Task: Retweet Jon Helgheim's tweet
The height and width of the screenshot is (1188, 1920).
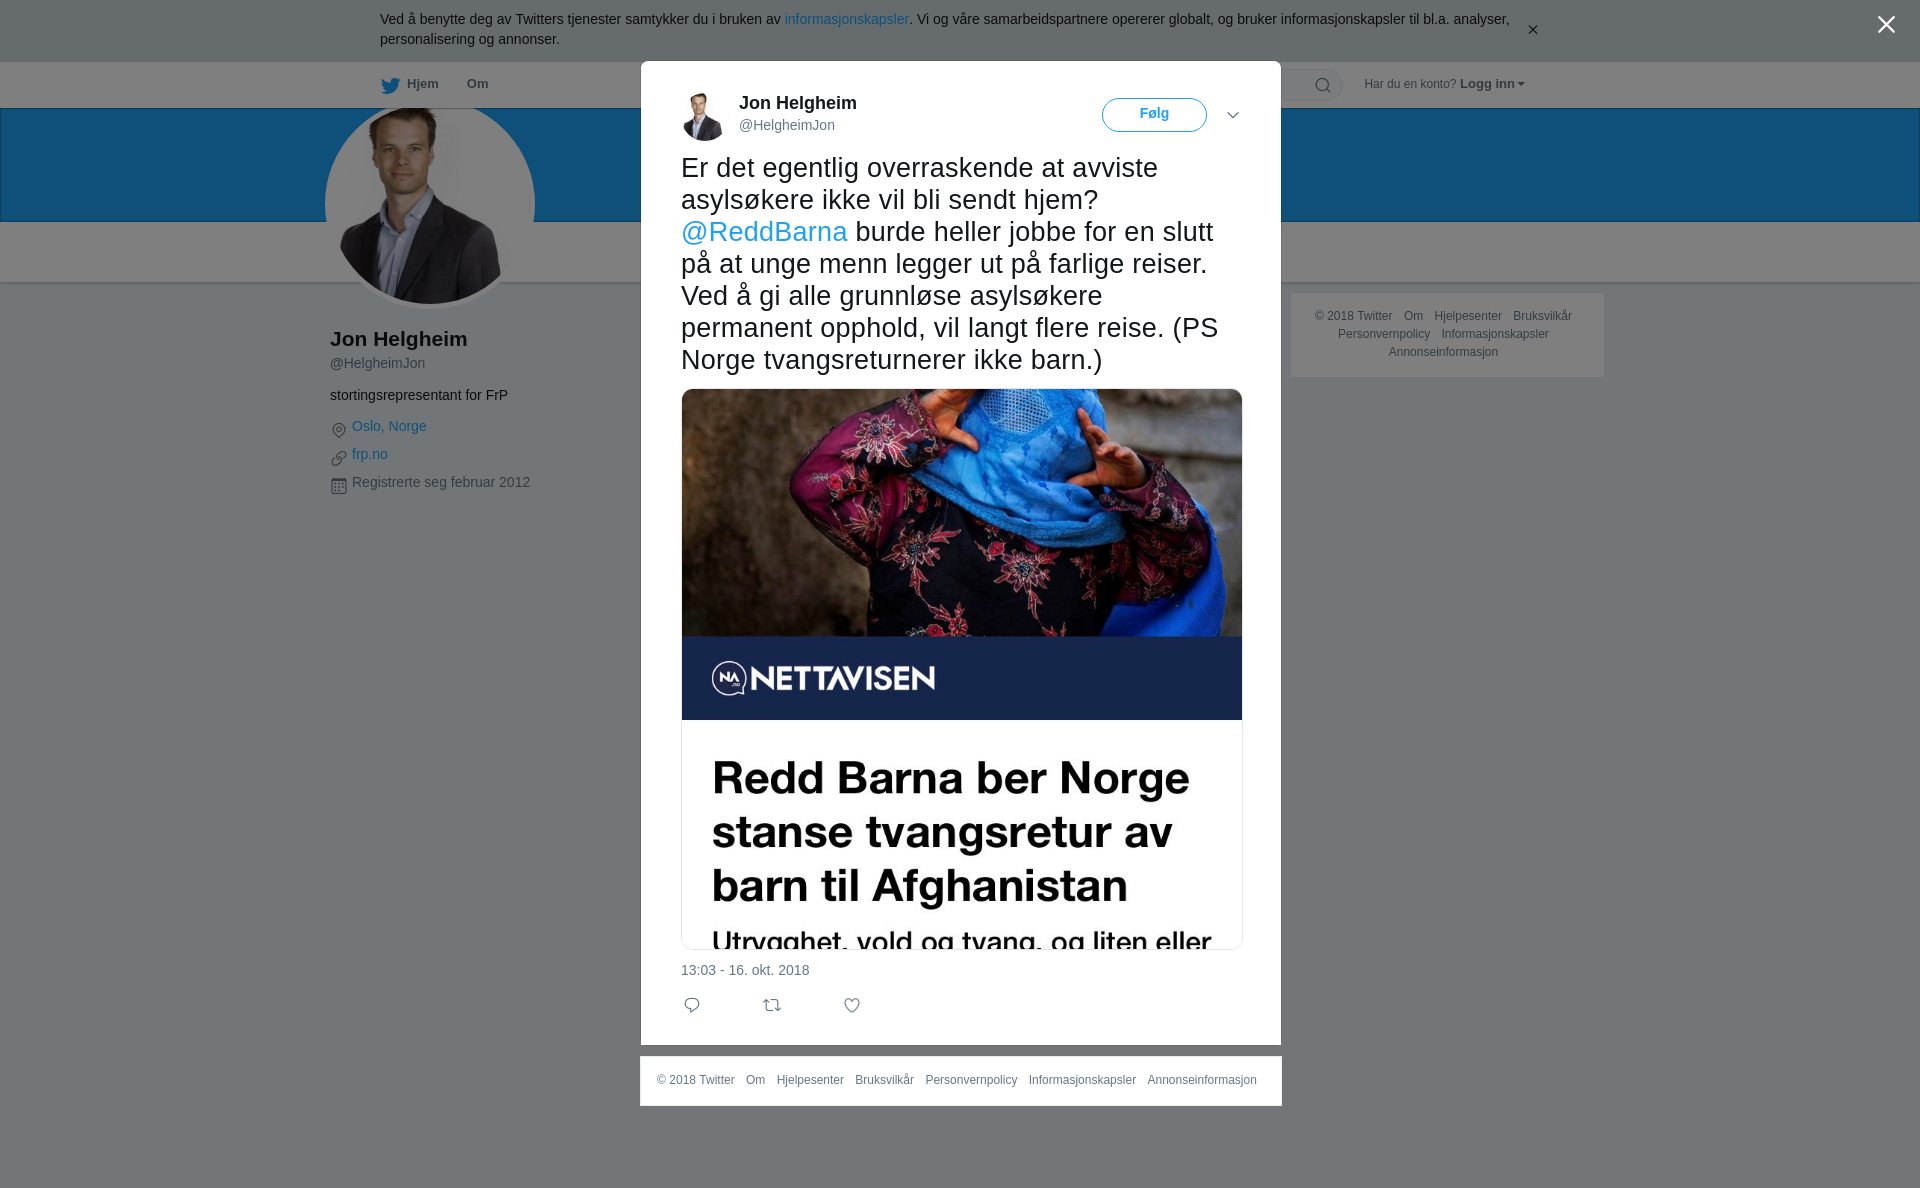Action: coord(772,1005)
